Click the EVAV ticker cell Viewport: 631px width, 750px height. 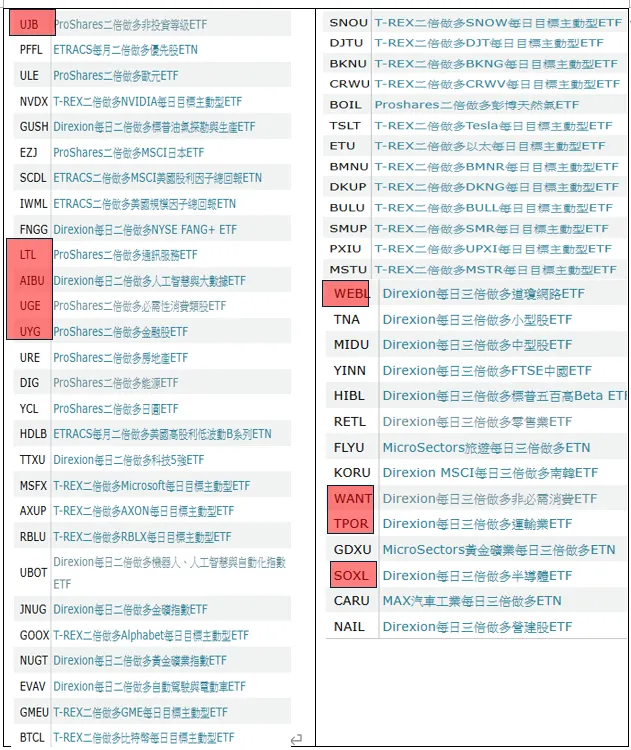33,686
